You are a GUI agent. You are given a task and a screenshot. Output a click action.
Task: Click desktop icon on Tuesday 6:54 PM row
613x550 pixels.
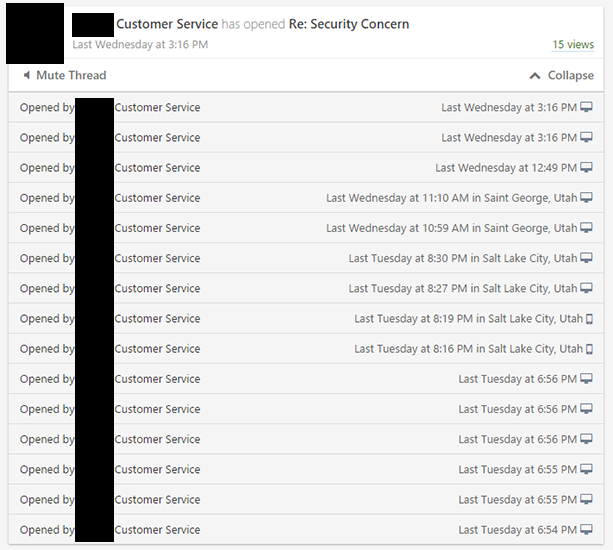[586, 530]
